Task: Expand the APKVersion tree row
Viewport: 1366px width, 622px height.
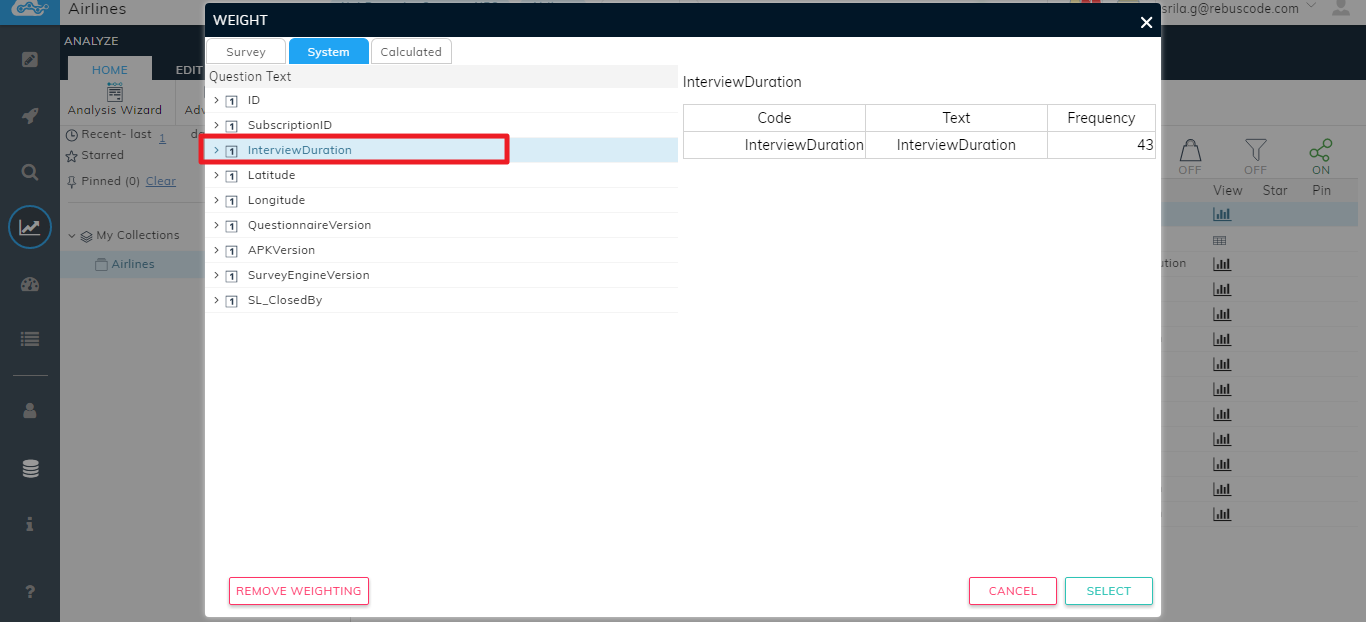Action: pyautogui.click(x=216, y=250)
